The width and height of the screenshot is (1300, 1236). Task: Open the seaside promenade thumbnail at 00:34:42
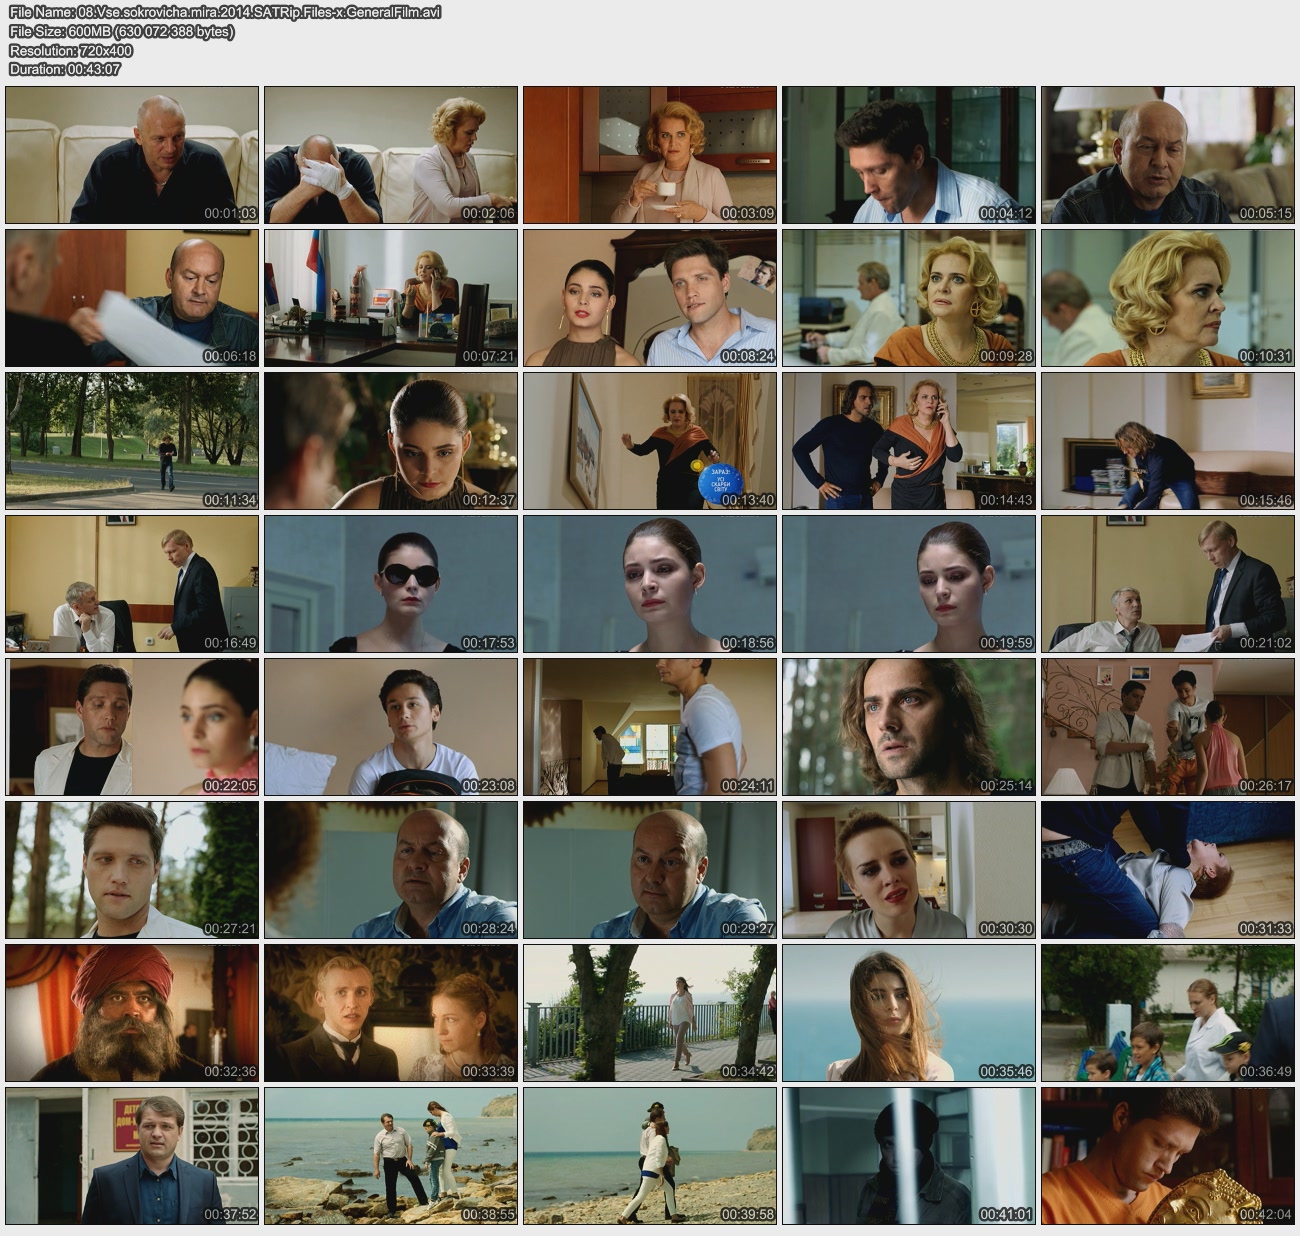point(650,1013)
